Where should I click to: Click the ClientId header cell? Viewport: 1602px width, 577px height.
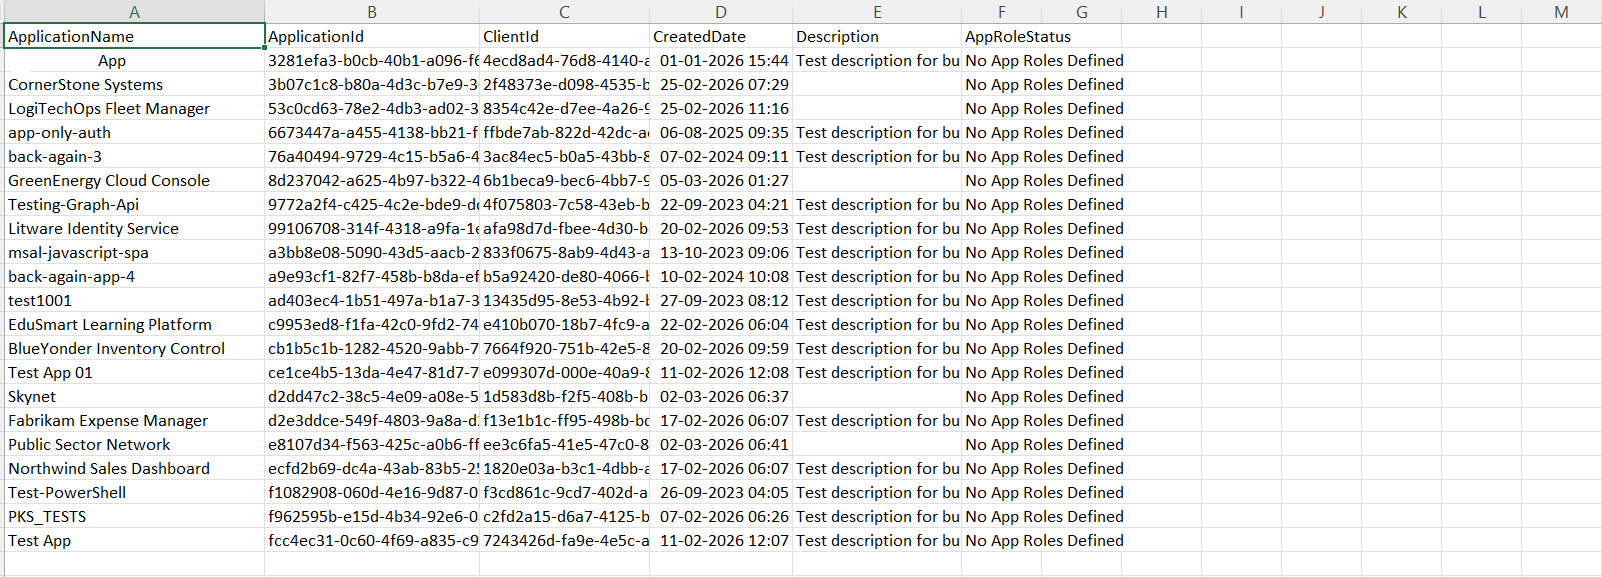click(x=564, y=37)
